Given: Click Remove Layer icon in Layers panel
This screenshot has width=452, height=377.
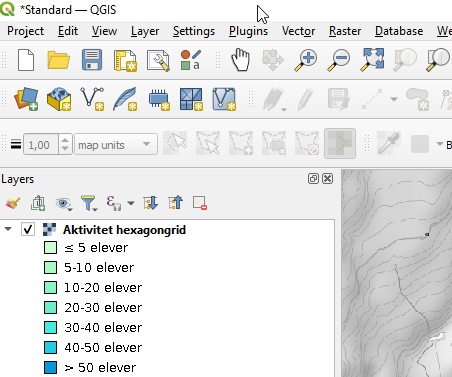Looking at the screenshot, I should pos(200,203).
